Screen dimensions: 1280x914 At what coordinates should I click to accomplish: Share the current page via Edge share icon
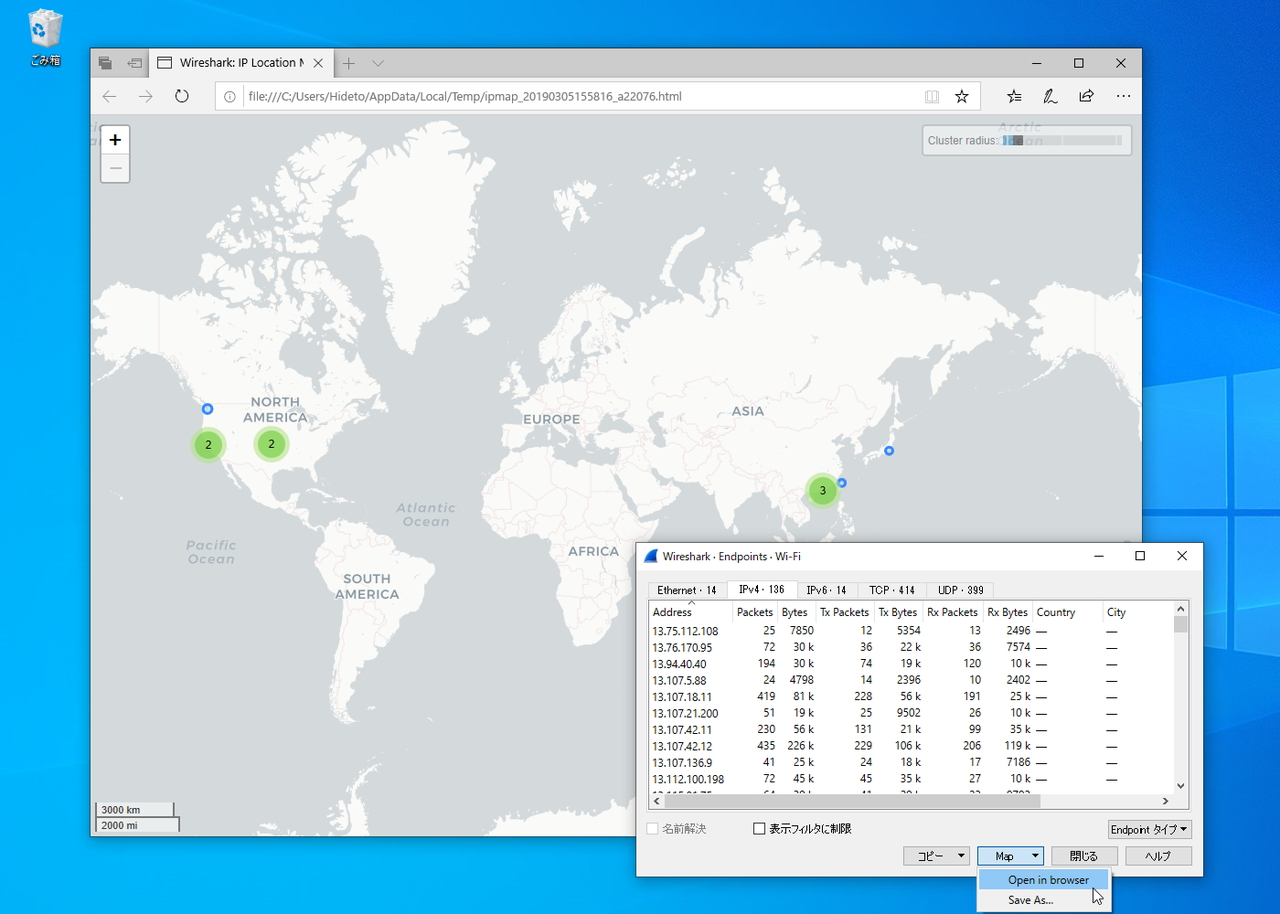[1086, 96]
